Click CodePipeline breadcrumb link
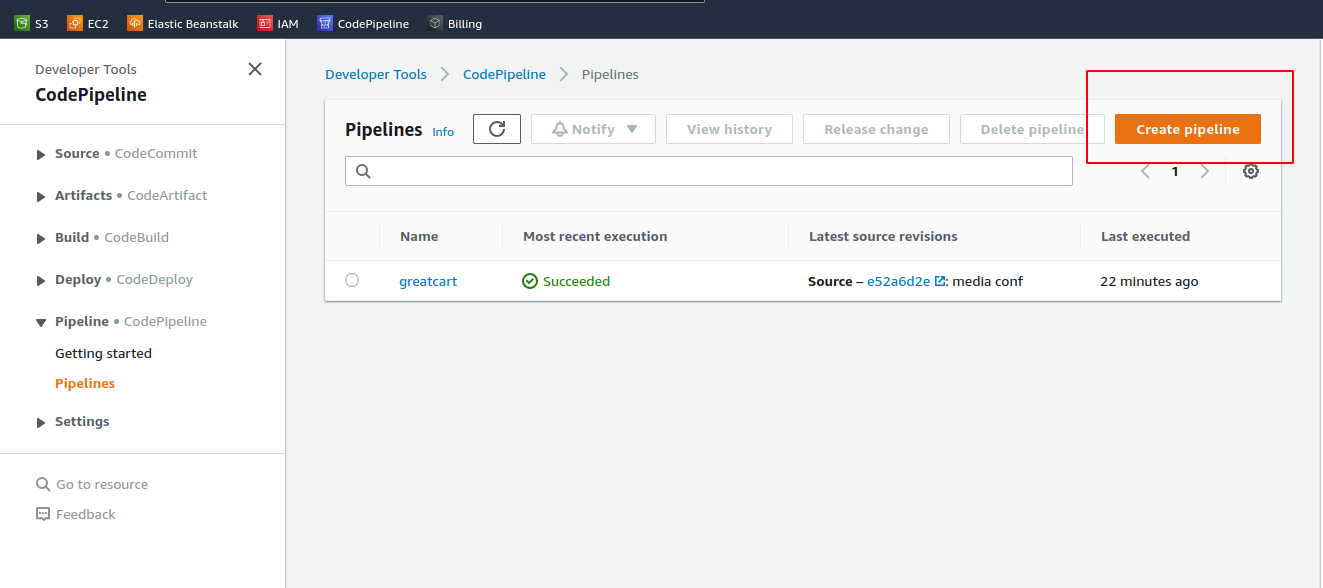 (504, 74)
